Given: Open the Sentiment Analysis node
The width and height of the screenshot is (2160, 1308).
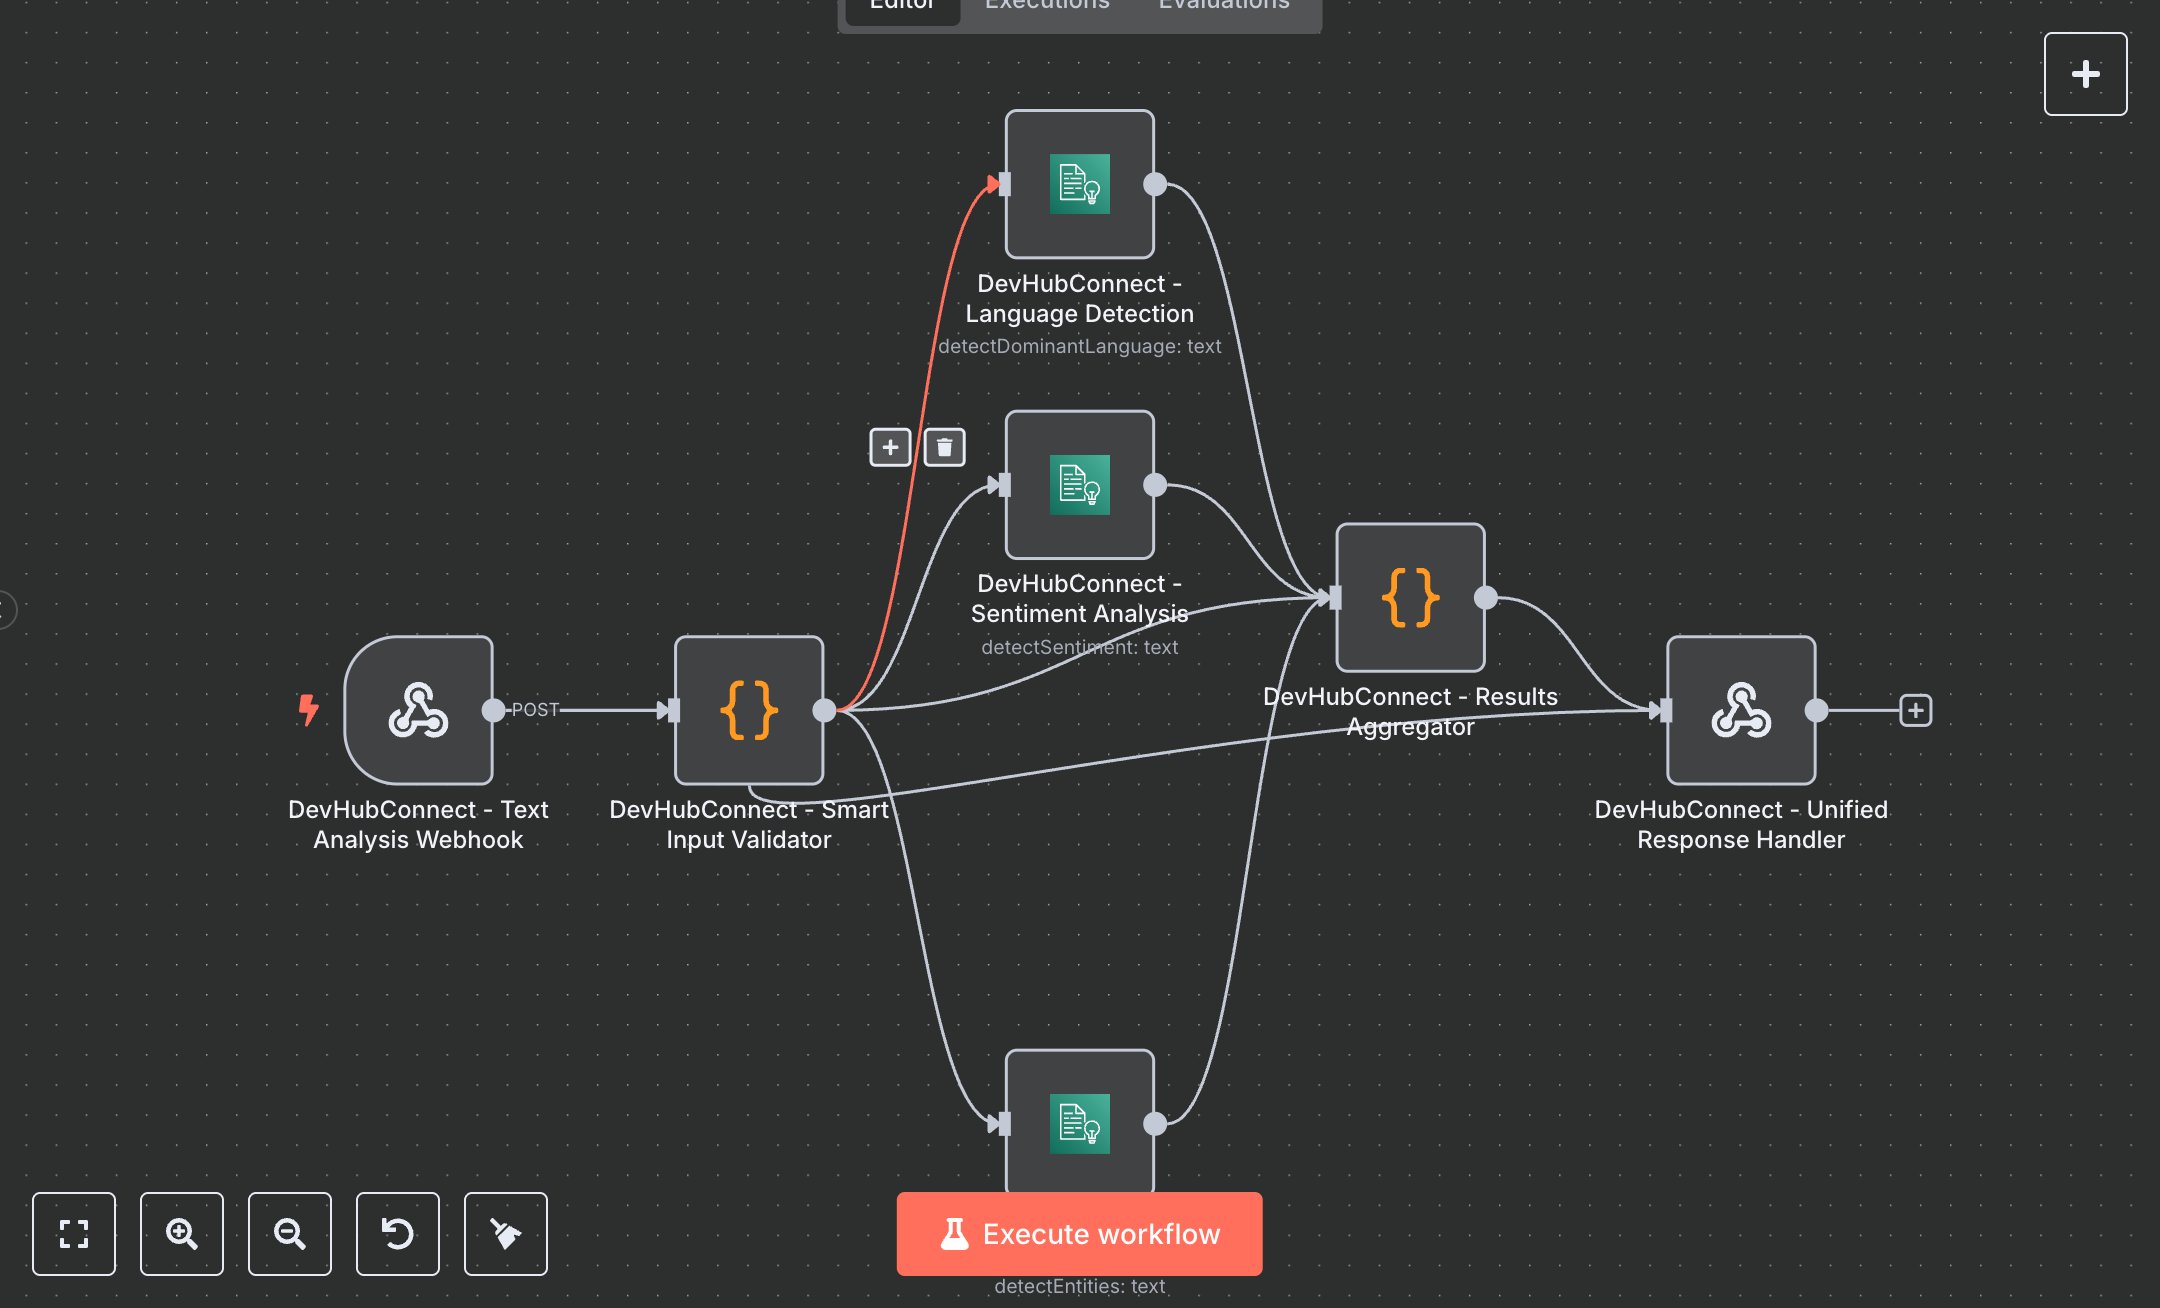Looking at the screenshot, I should pyautogui.click(x=1078, y=485).
